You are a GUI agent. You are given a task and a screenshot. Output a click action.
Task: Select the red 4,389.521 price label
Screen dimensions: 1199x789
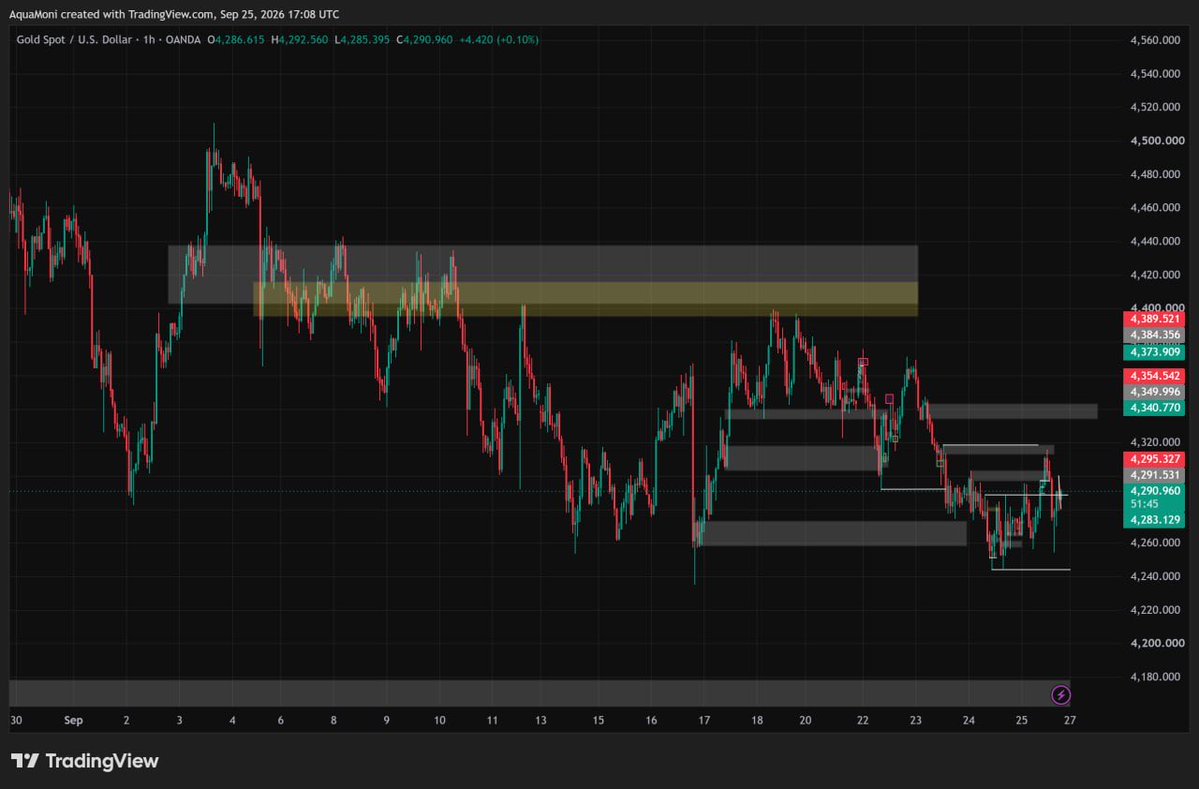(x=1154, y=319)
